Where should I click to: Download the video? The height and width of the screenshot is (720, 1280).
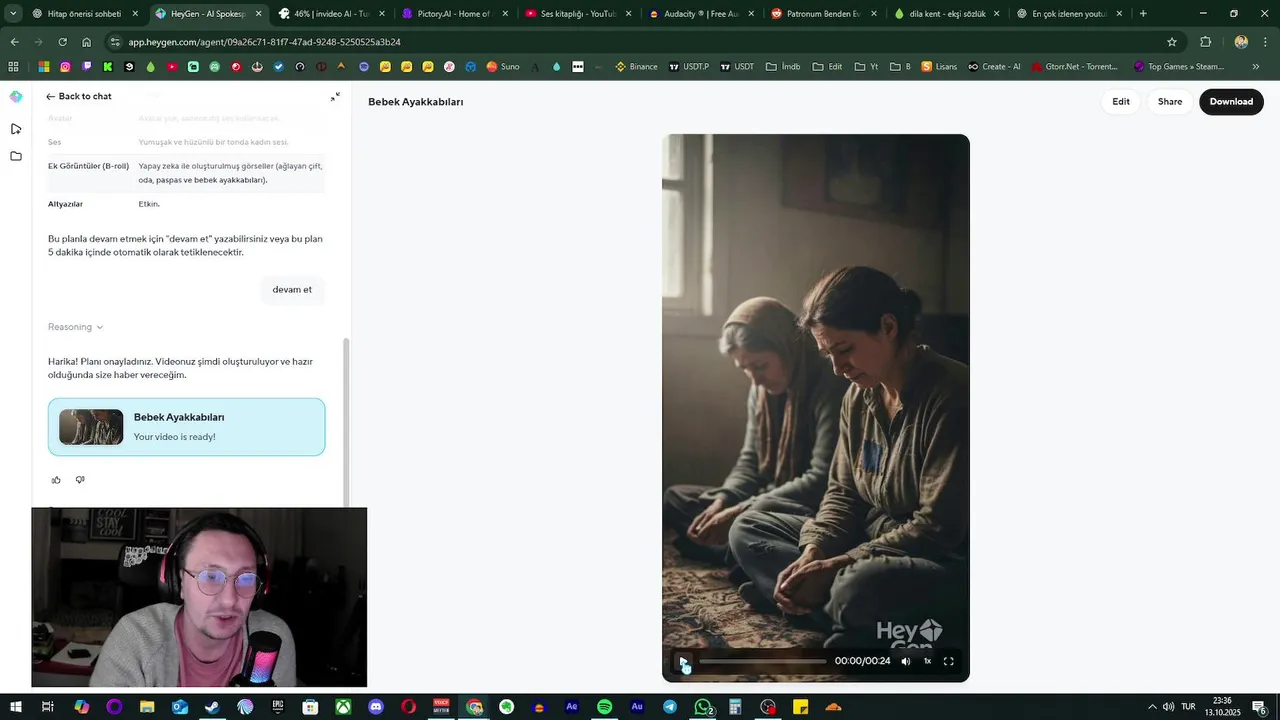[x=1231, y=102]
